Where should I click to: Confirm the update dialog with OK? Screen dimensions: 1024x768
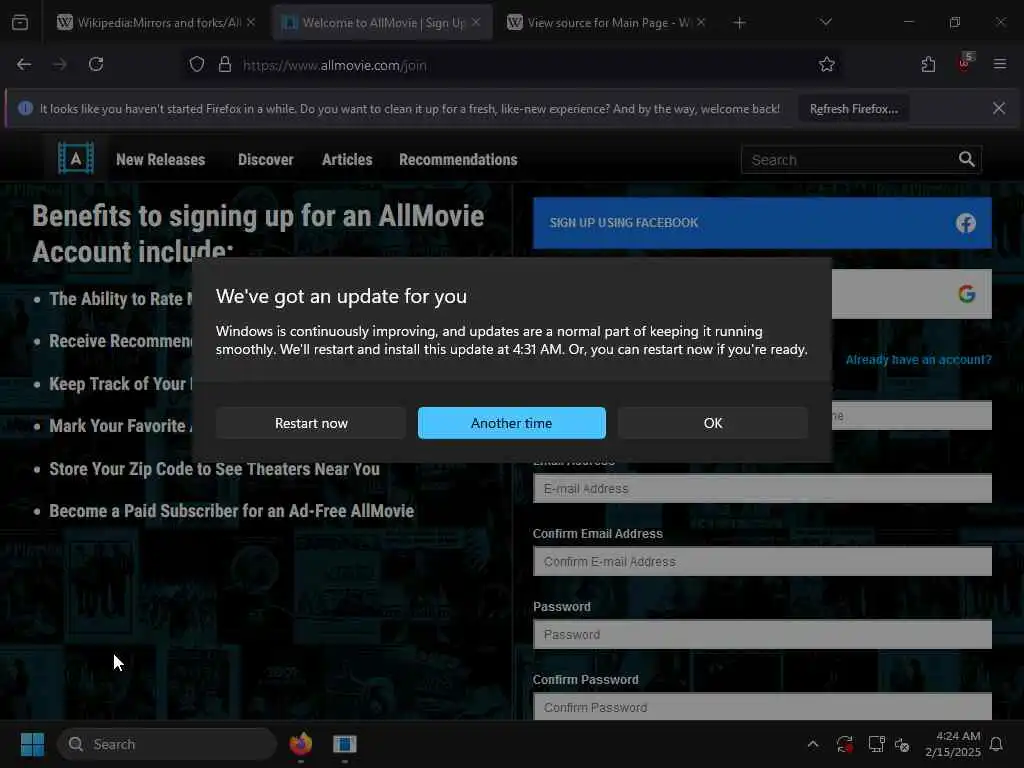712,423
